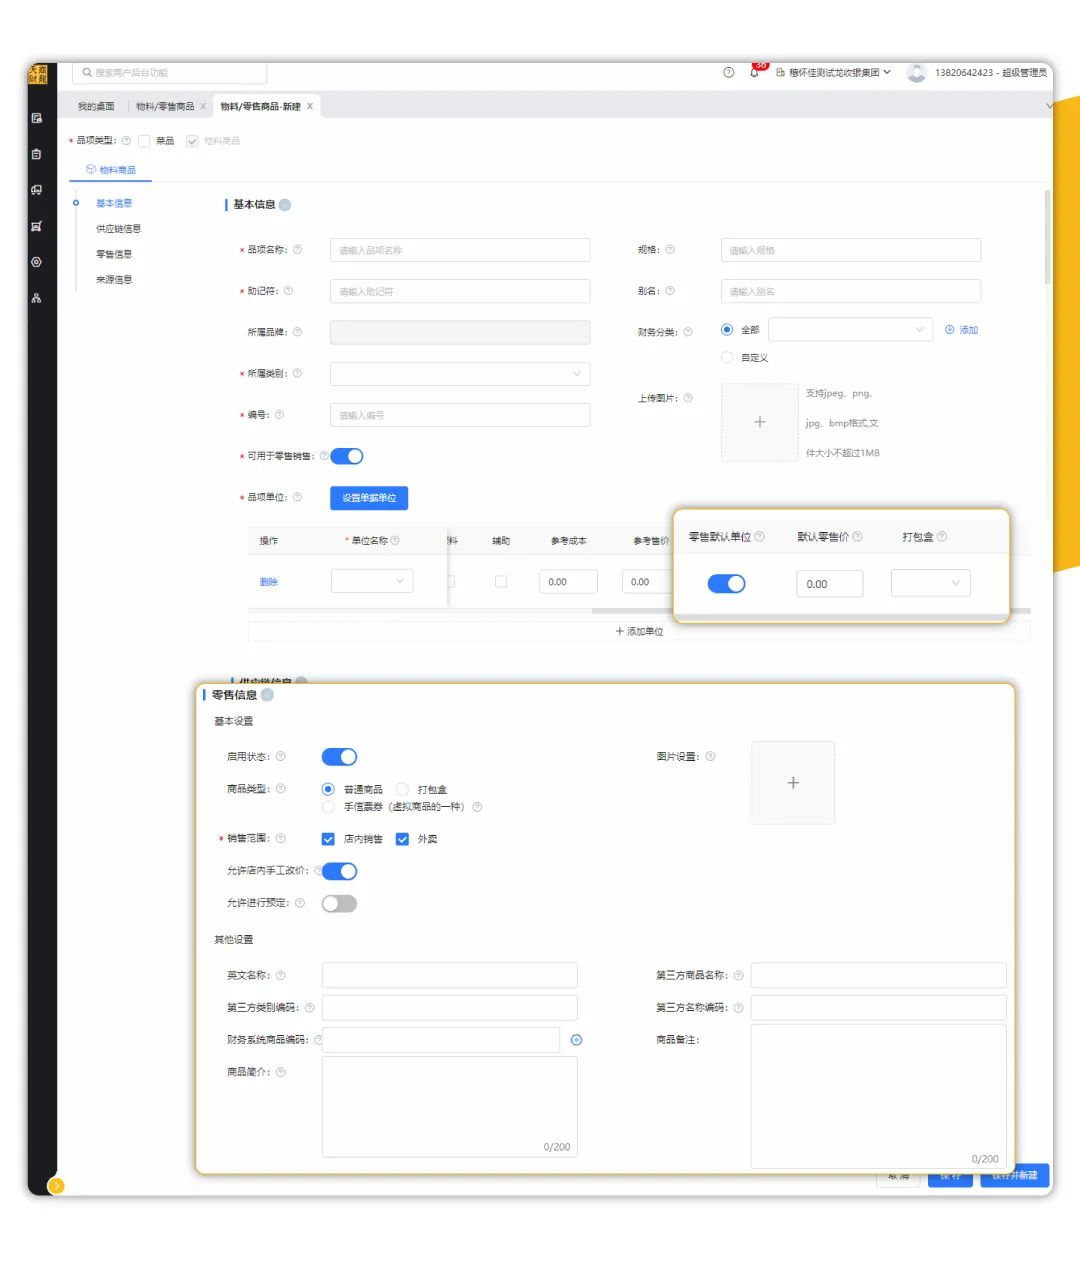Click the 删除 link in unit row
This screenshot has width=1080, height=1270.
[269, 582]
